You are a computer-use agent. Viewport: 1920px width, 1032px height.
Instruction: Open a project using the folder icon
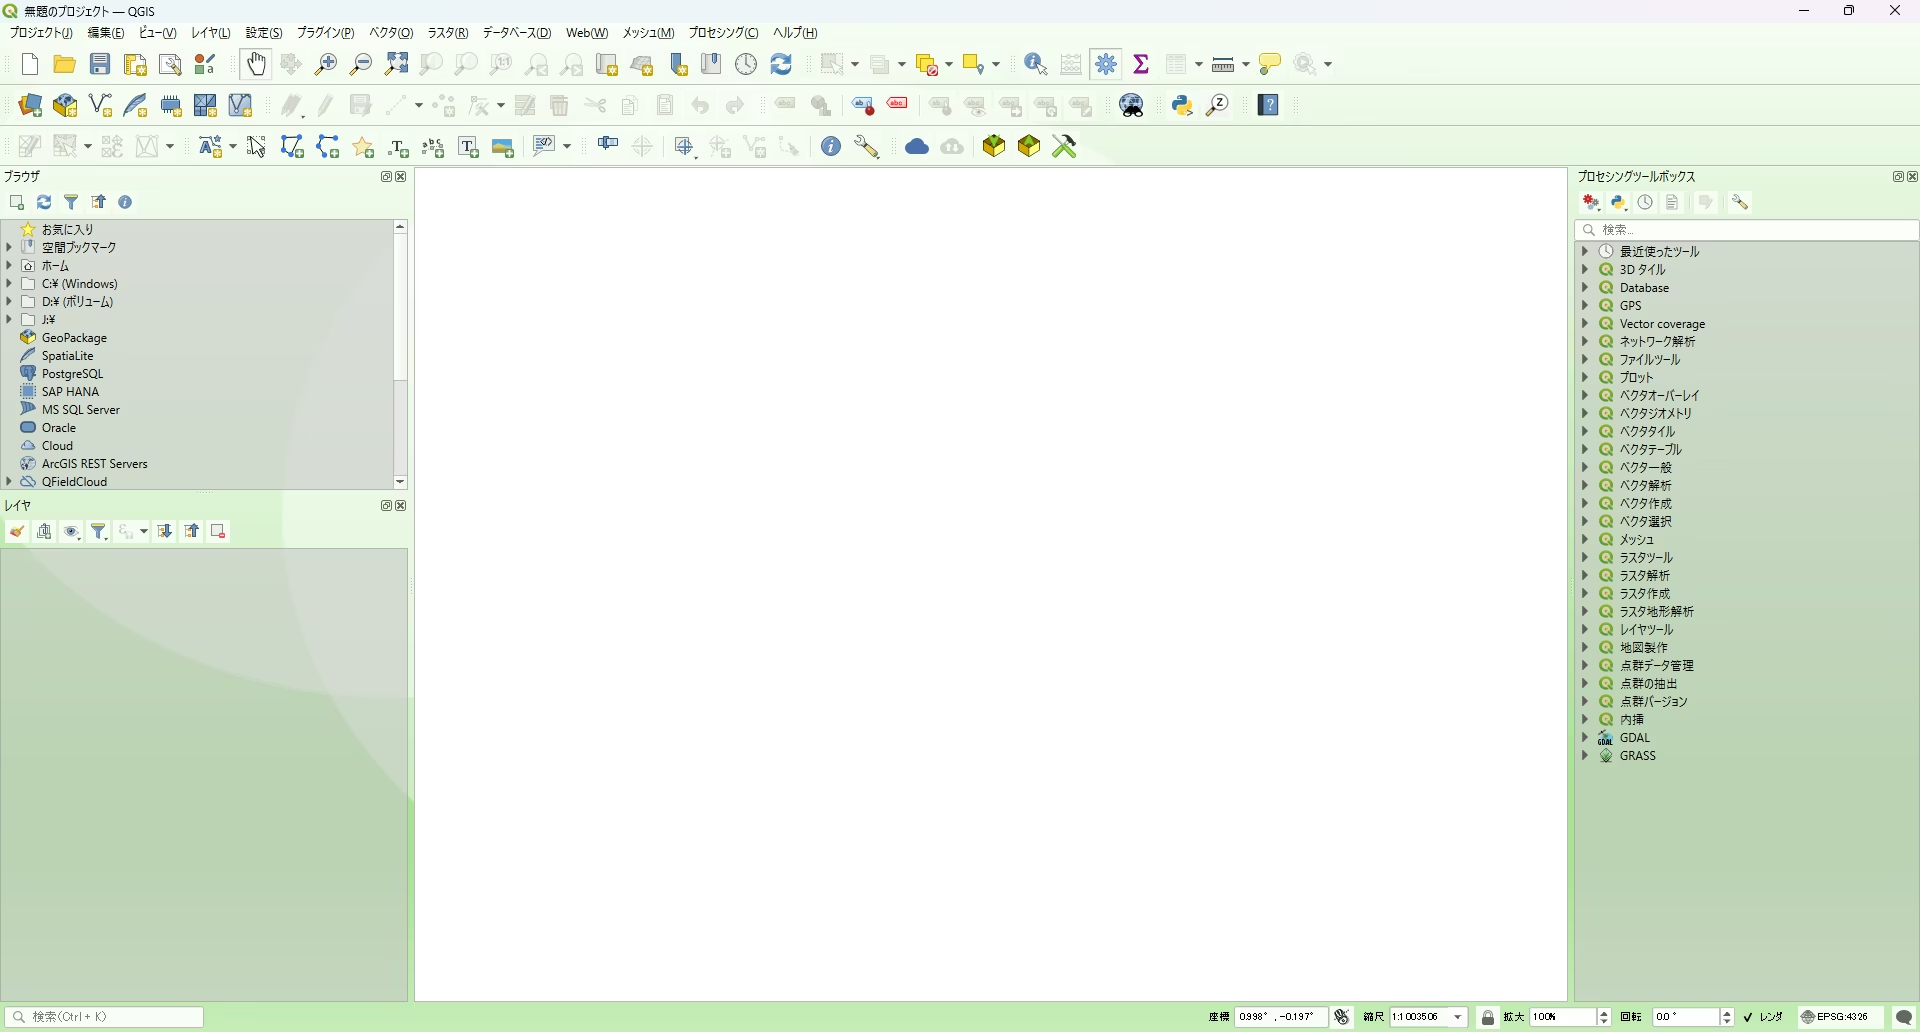point(65,65)
